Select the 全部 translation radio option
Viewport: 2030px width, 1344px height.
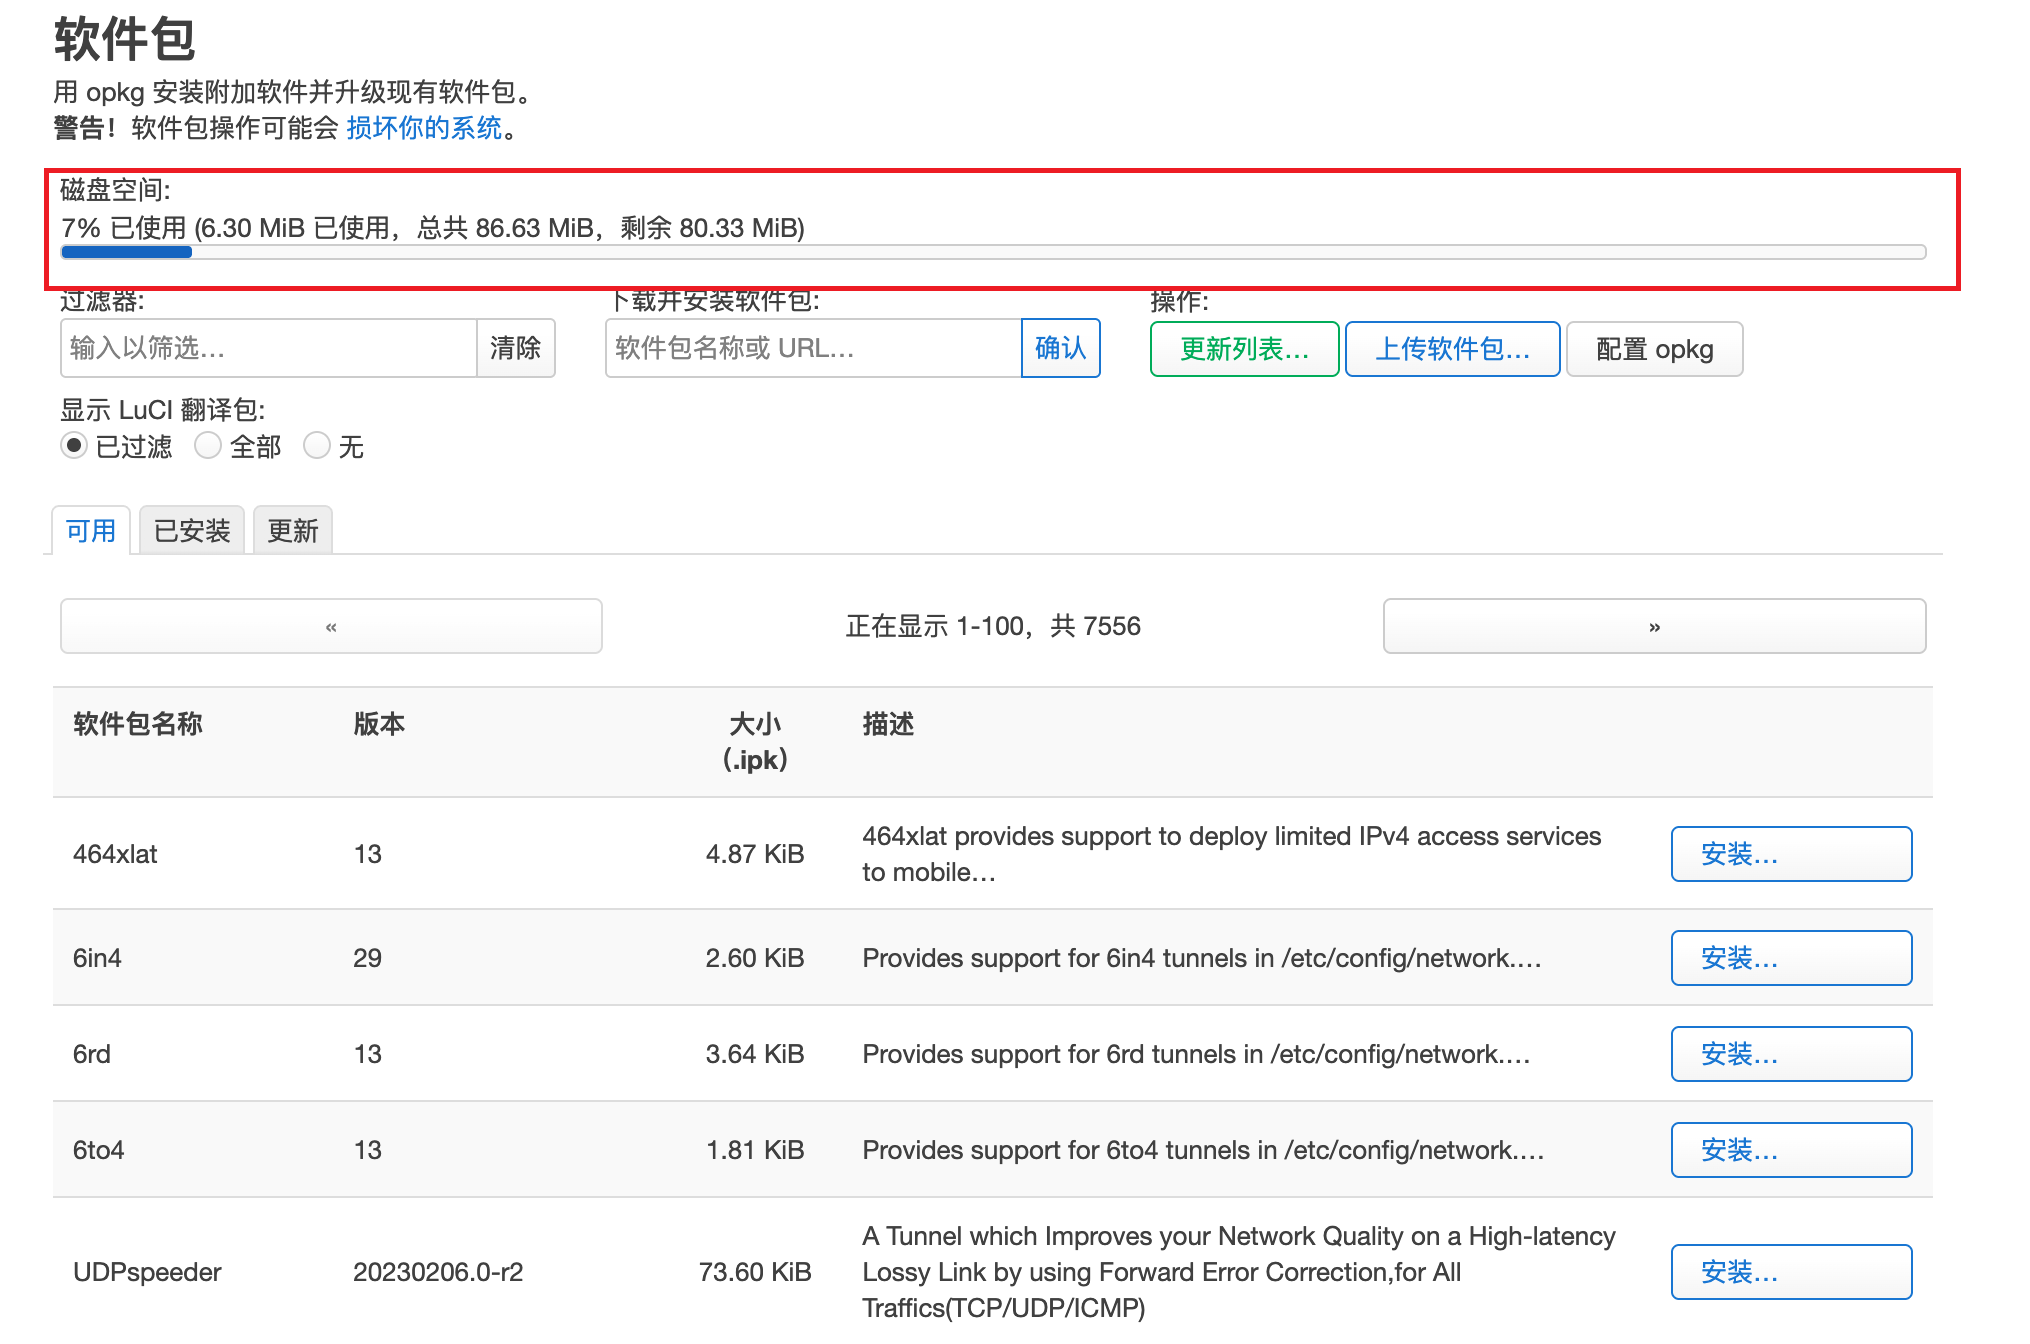(x=208, y=445)
